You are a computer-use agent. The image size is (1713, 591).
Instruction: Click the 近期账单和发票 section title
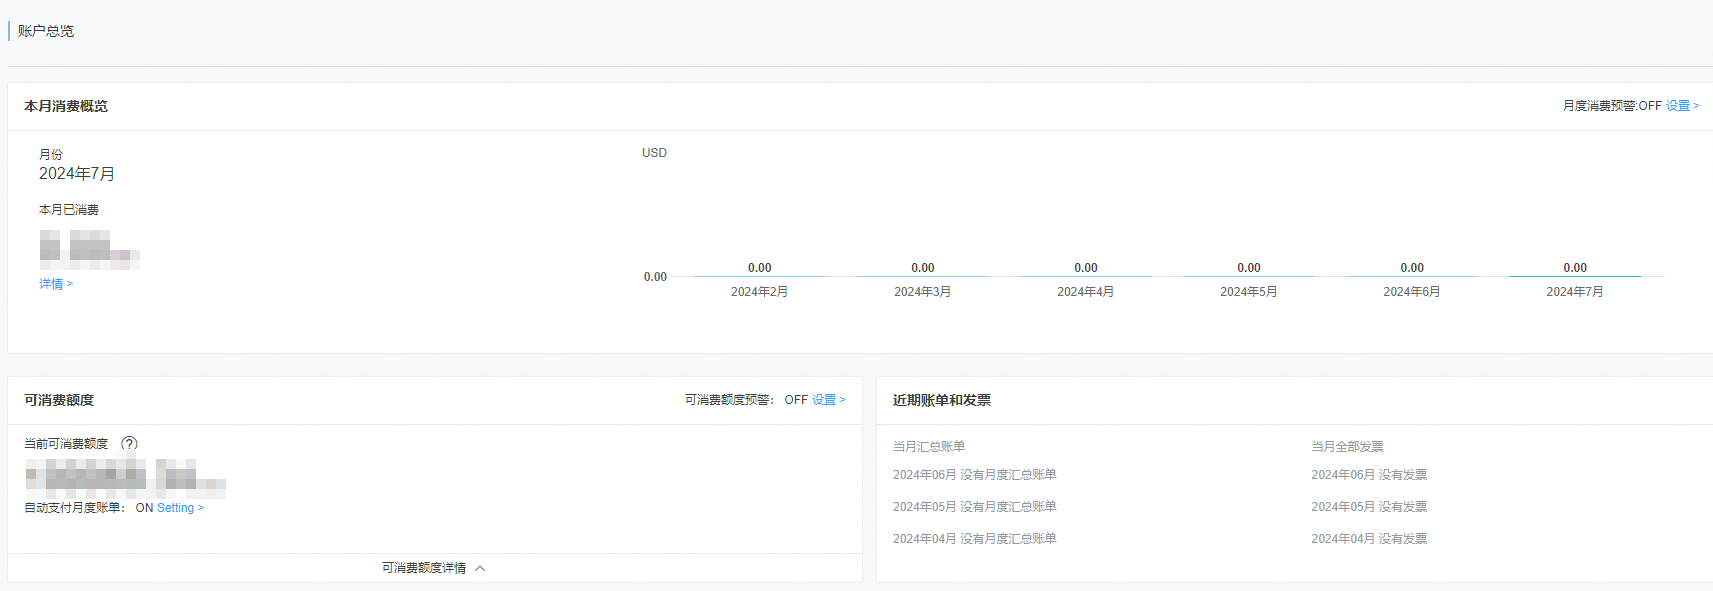point(942,400)
